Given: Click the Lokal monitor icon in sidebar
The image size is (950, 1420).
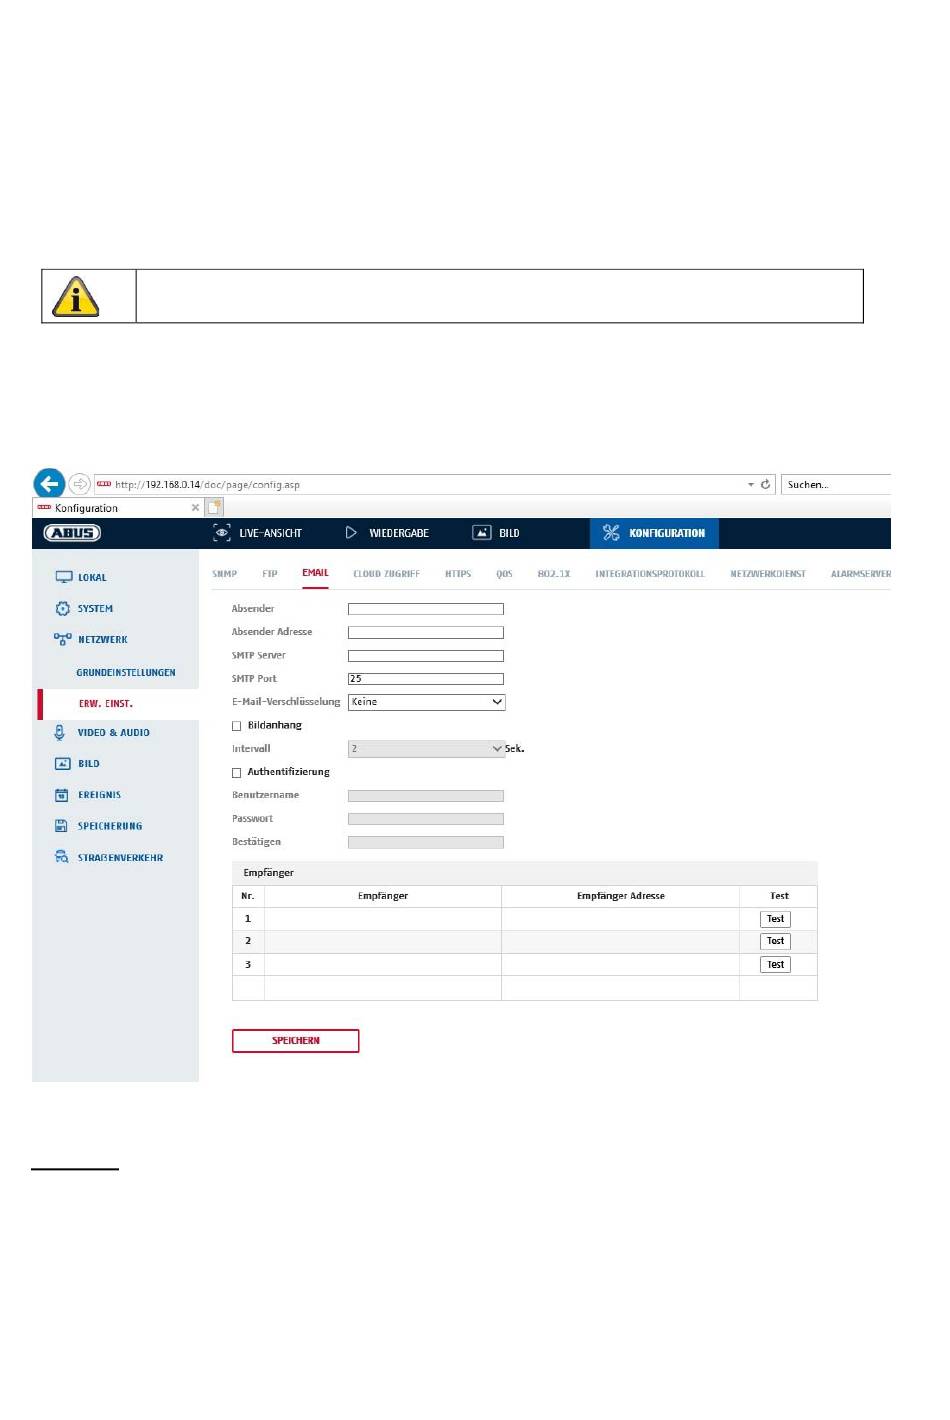Looking at the screenshot, I should pyautogui.click(x=63, y=577).
